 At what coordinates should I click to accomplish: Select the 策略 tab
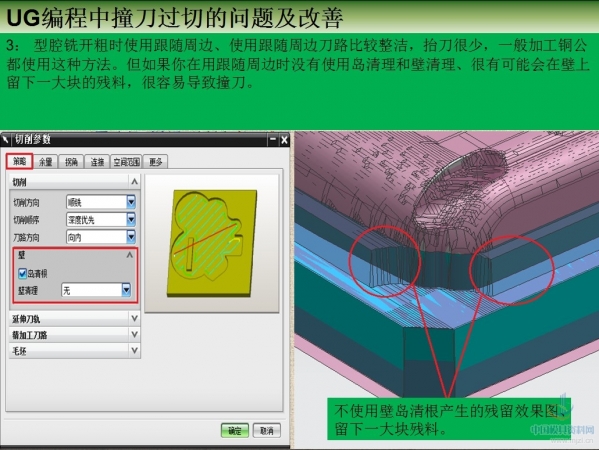tap(19, 162)
